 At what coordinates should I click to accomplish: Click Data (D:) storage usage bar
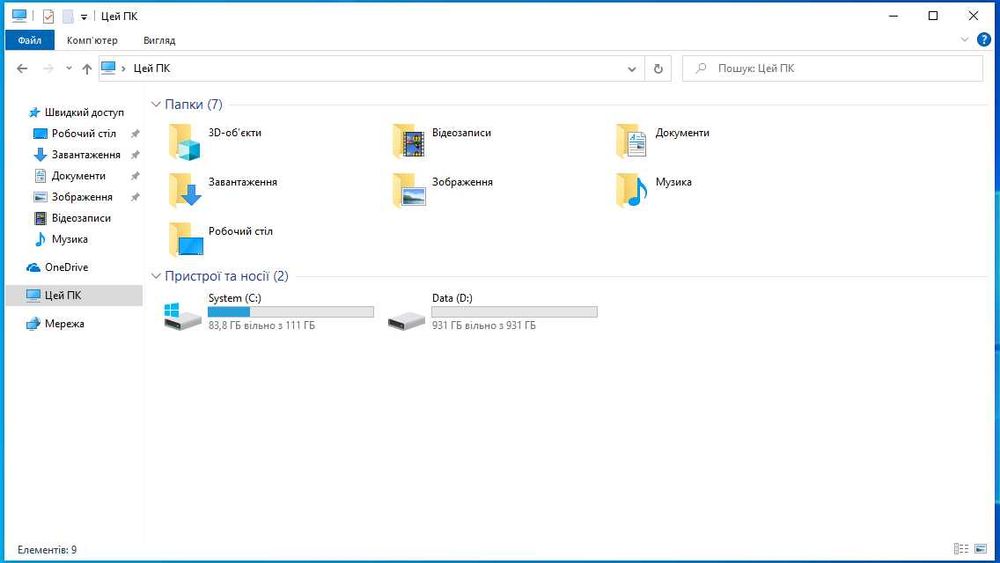(x=515, y=312)
